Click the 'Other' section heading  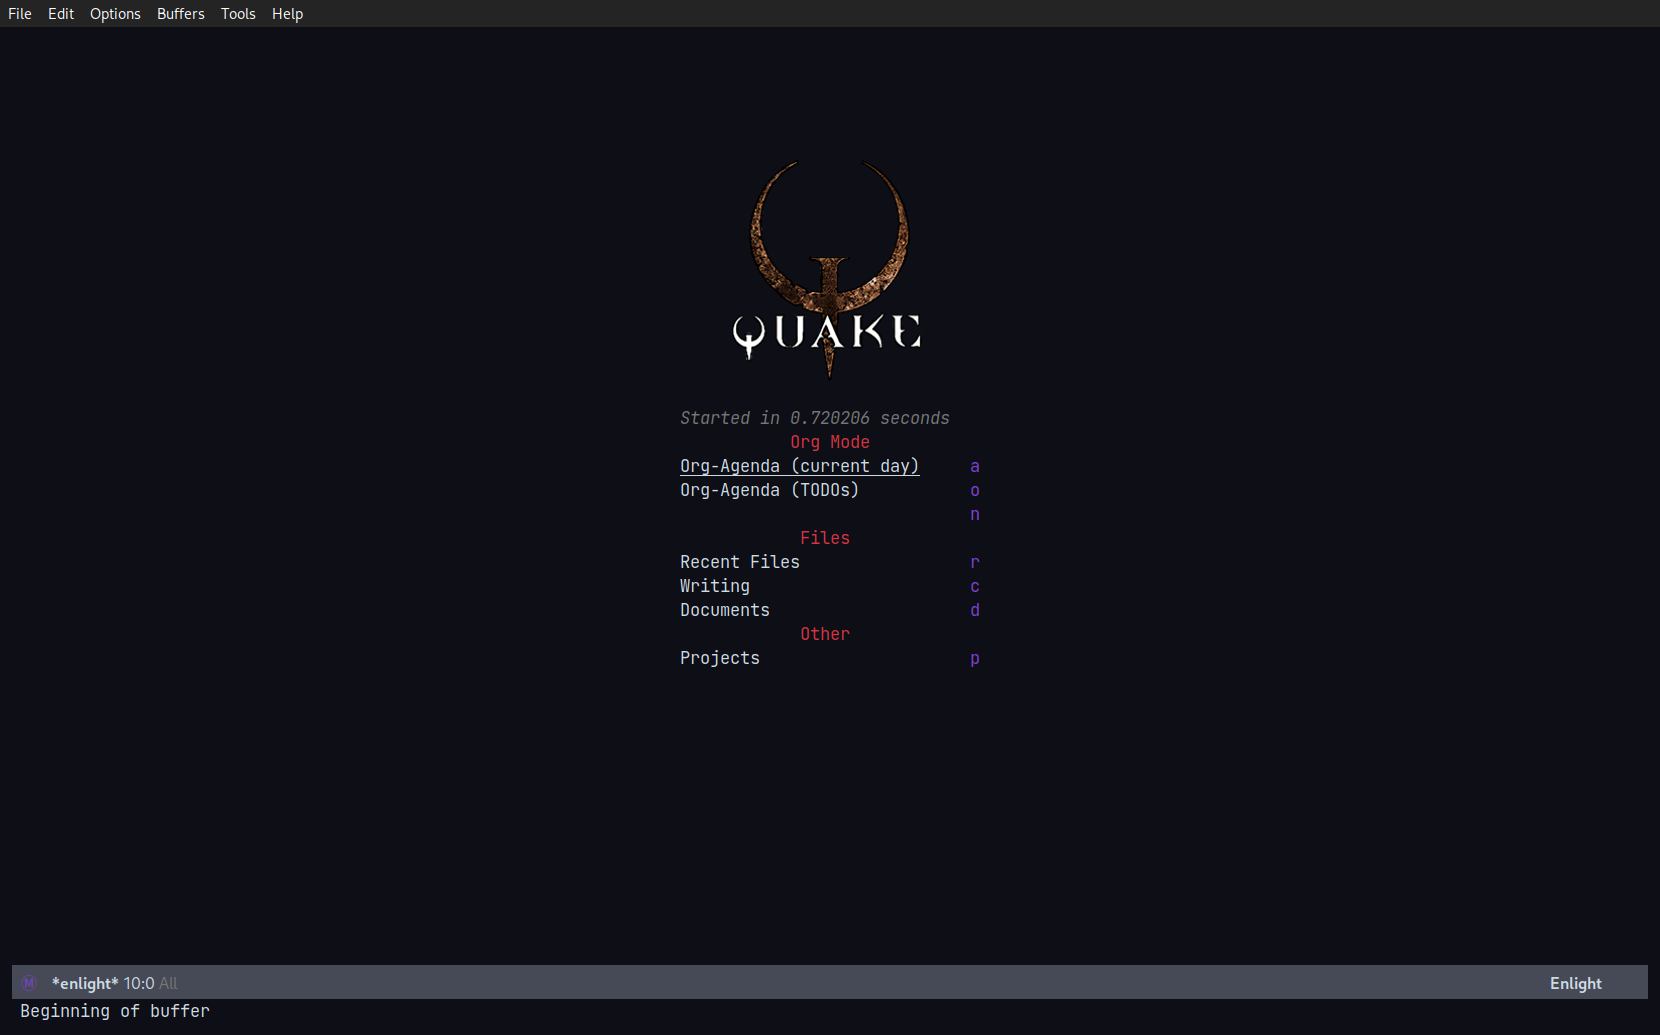[825, 634]
